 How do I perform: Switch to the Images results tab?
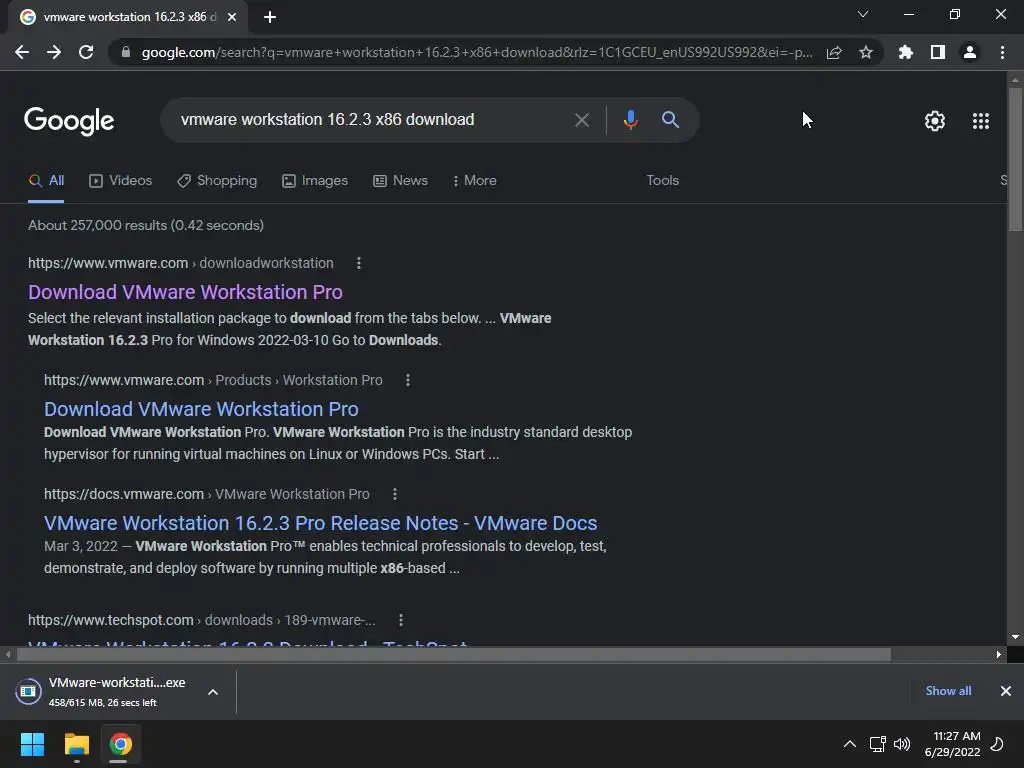point(315,181)
